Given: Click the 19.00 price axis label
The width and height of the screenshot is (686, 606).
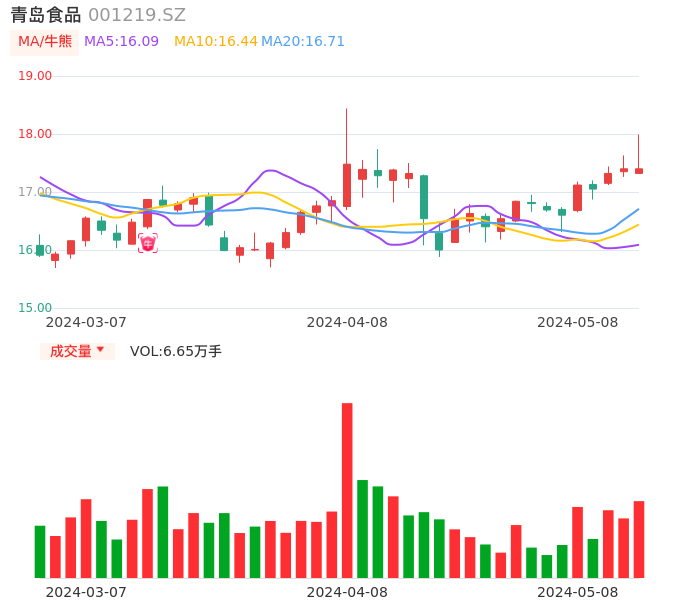Looking at the screenshot, I should [x=35, y=76].
